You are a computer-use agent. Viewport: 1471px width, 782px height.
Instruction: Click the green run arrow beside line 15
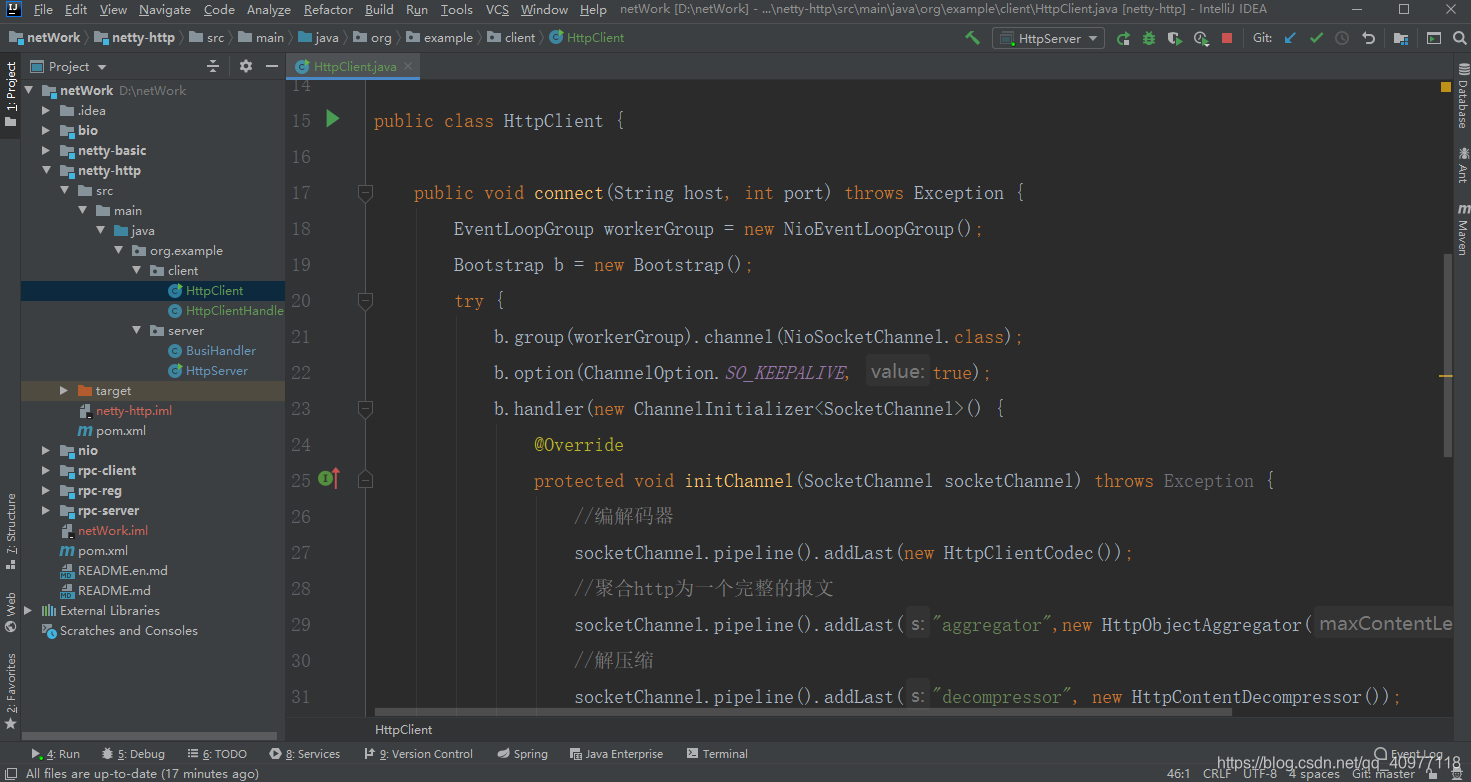click(333, 119)
